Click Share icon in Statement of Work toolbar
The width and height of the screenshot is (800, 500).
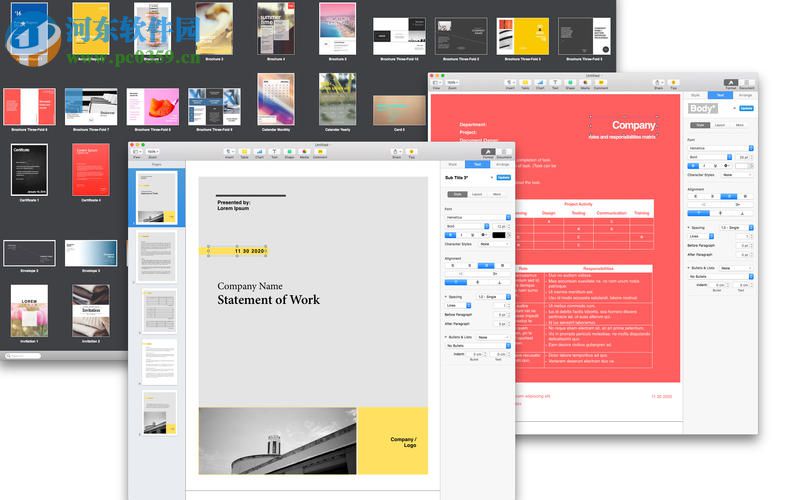coord(396,152)
